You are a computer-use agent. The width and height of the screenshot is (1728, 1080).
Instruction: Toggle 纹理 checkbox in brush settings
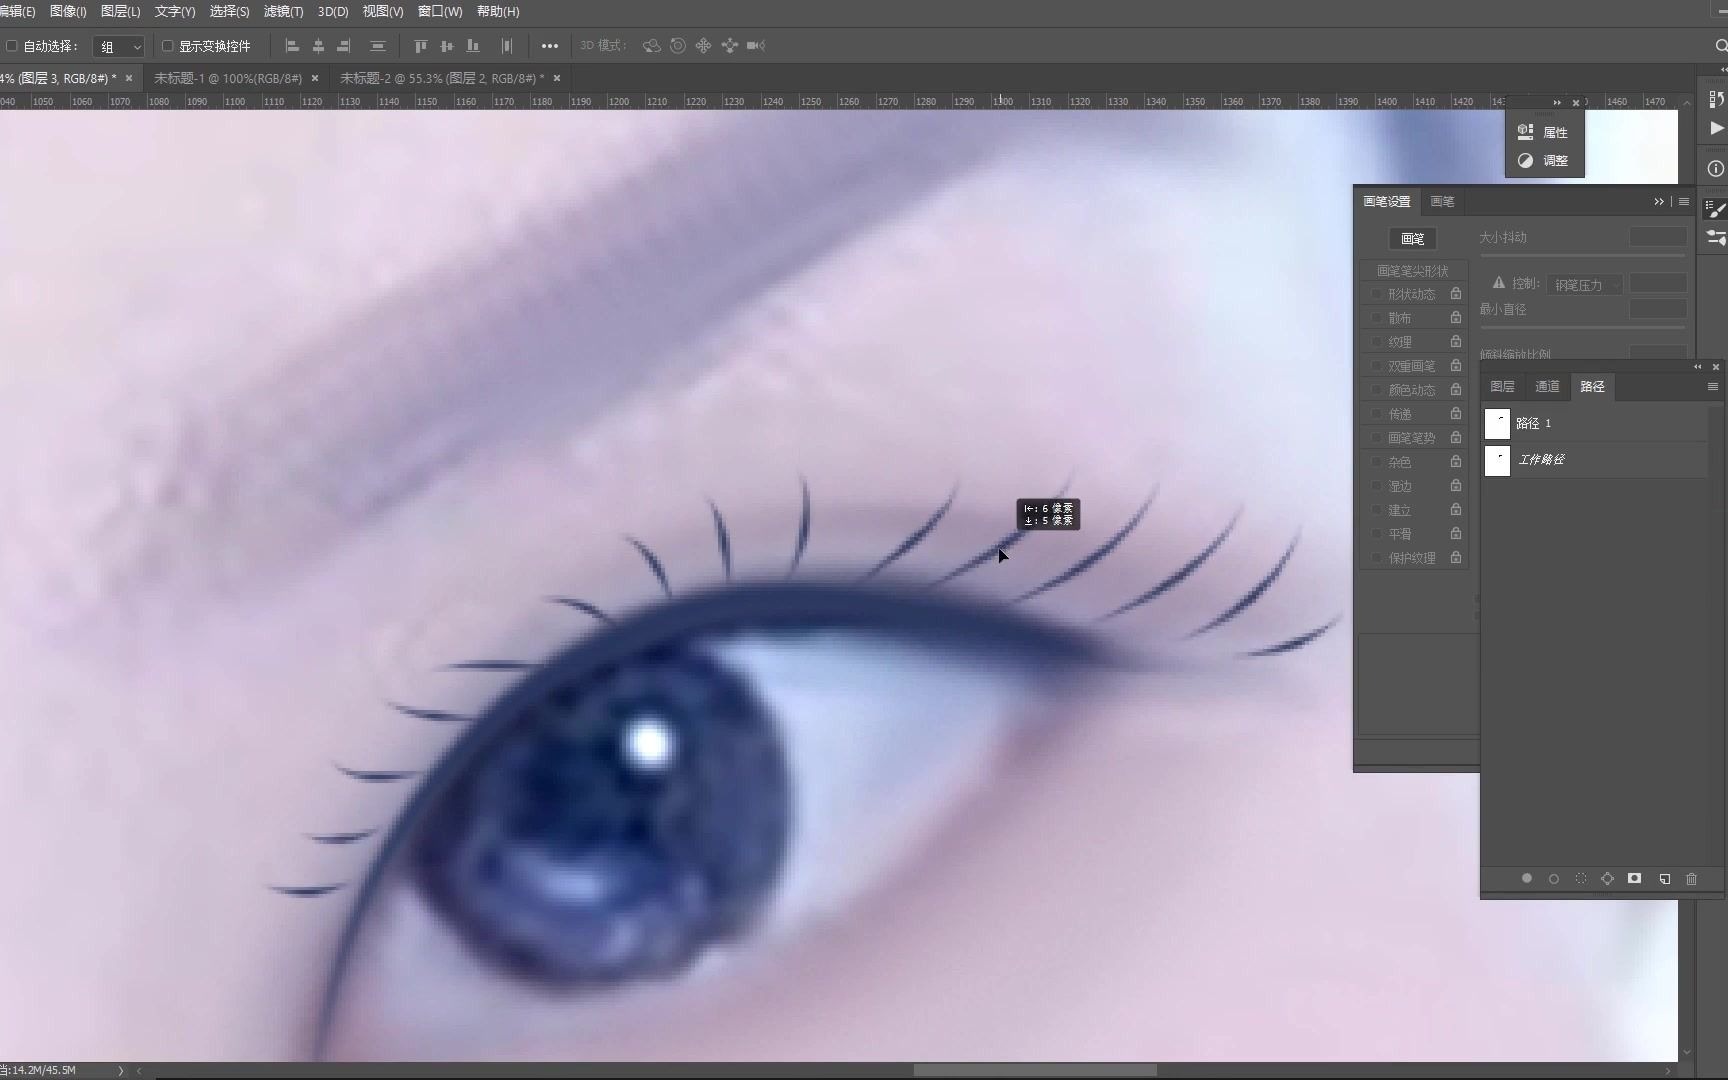[x=1376, y=342]
